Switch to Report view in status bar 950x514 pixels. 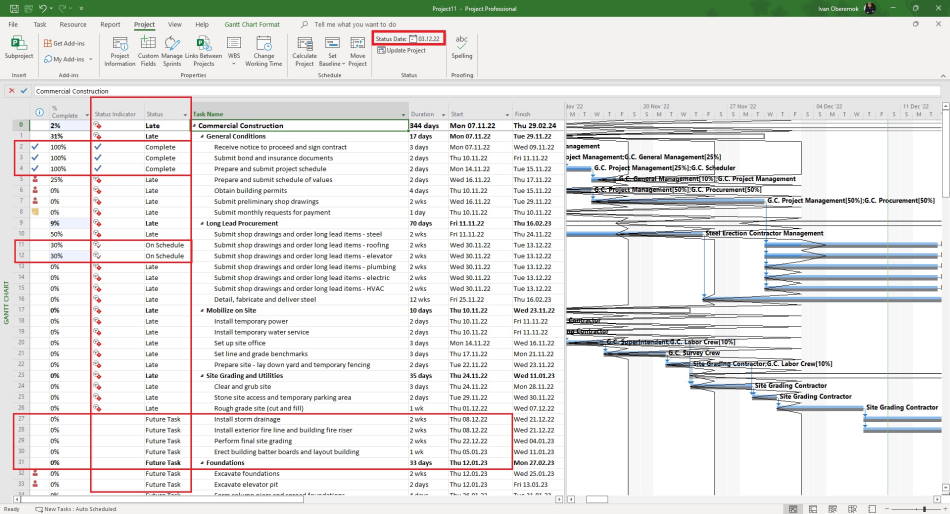pyautogui.click(x=872, y=509)
